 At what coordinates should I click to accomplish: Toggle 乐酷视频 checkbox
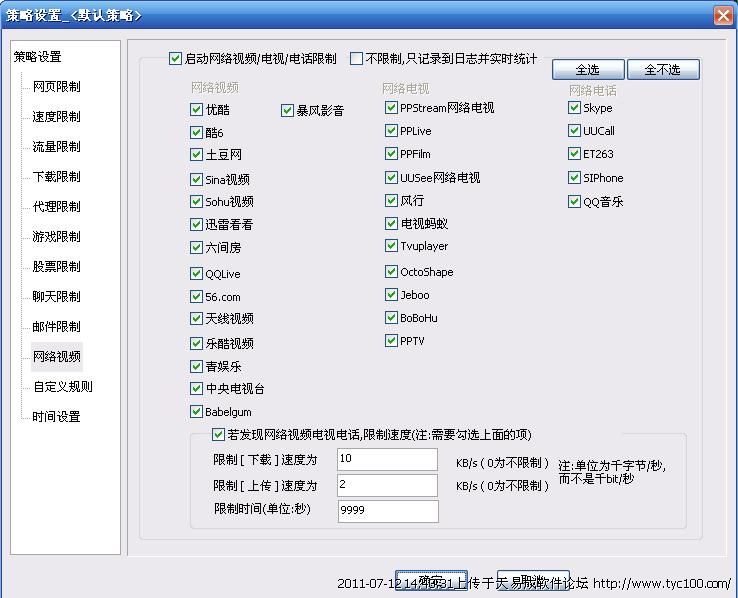click(196, 343)
